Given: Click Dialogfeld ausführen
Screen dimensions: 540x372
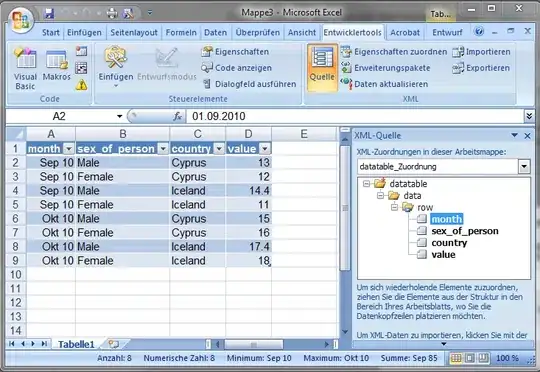Looking at the screenshot, I should (x=249, y=84).
